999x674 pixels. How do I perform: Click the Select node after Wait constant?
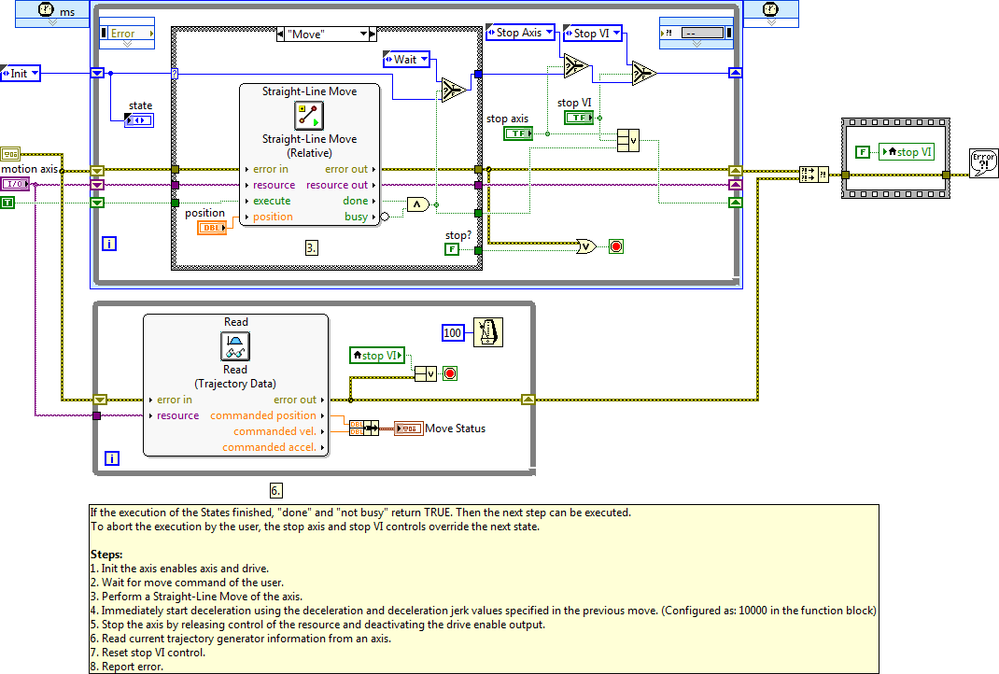pyautogui.click(x=454, y=90)
